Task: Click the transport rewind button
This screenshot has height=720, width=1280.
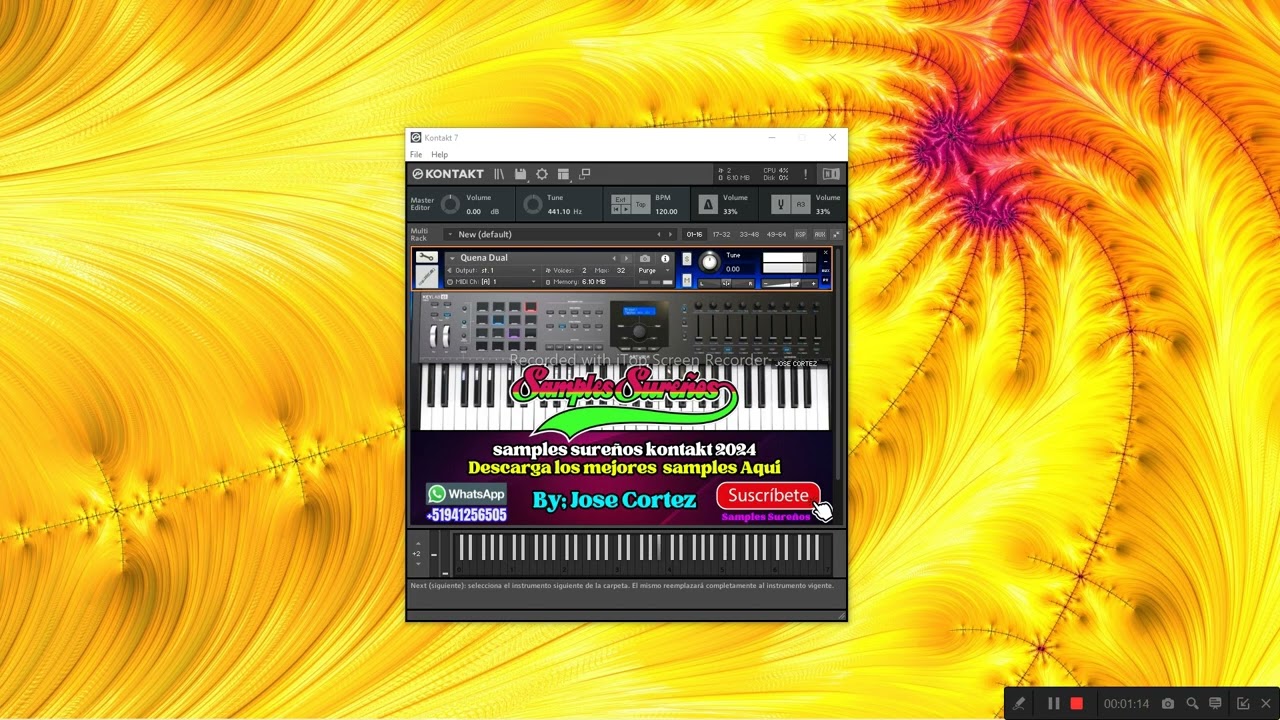Action: point(615,209)
